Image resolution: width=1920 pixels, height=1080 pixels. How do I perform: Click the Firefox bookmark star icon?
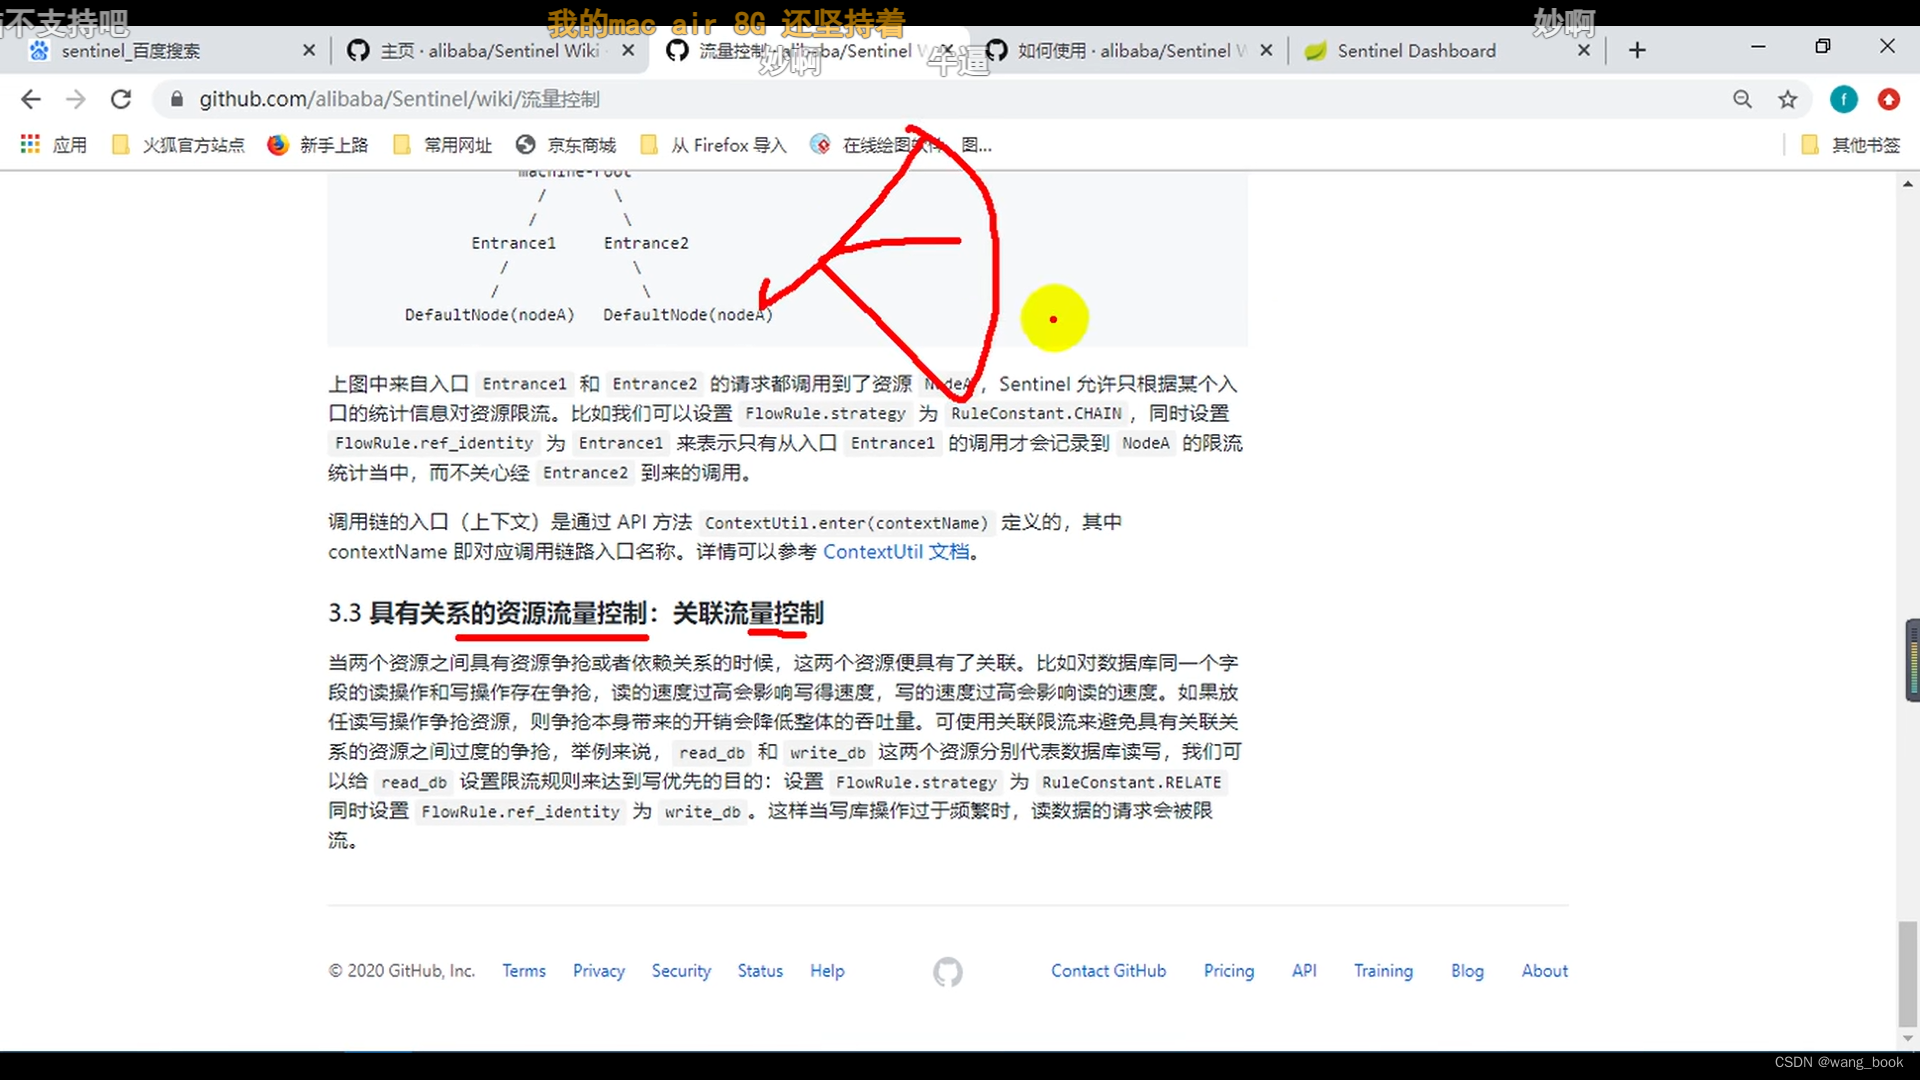pos(1788,99)
